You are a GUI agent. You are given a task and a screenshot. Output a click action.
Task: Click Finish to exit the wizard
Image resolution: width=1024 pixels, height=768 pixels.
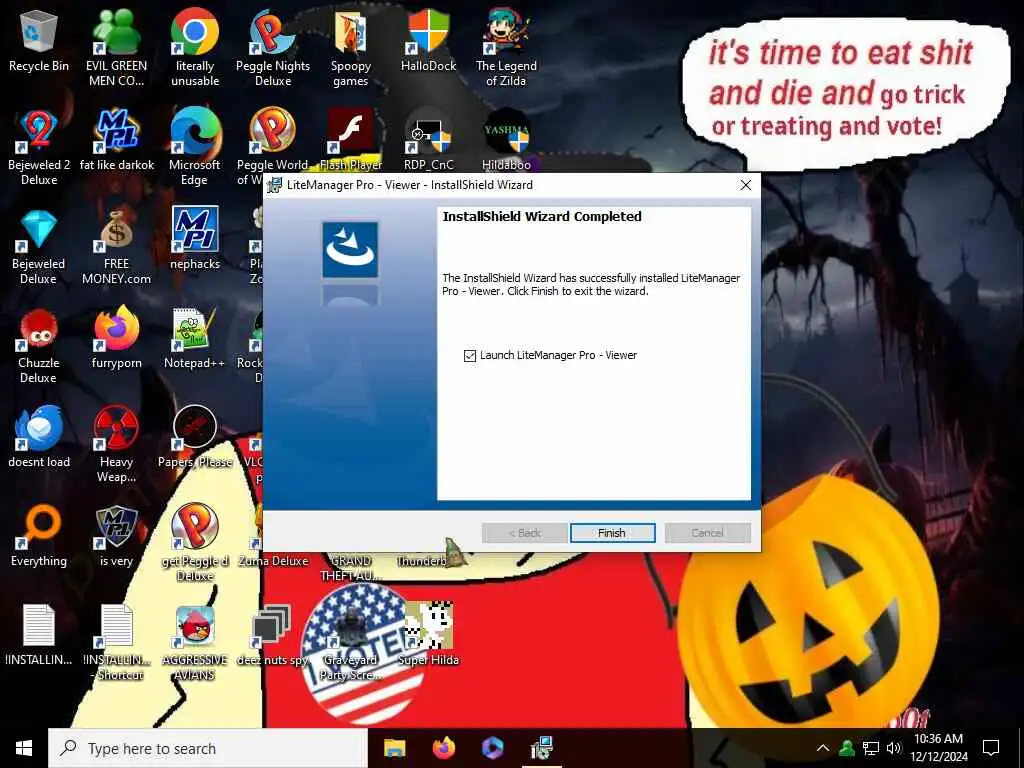click(612, 533)
